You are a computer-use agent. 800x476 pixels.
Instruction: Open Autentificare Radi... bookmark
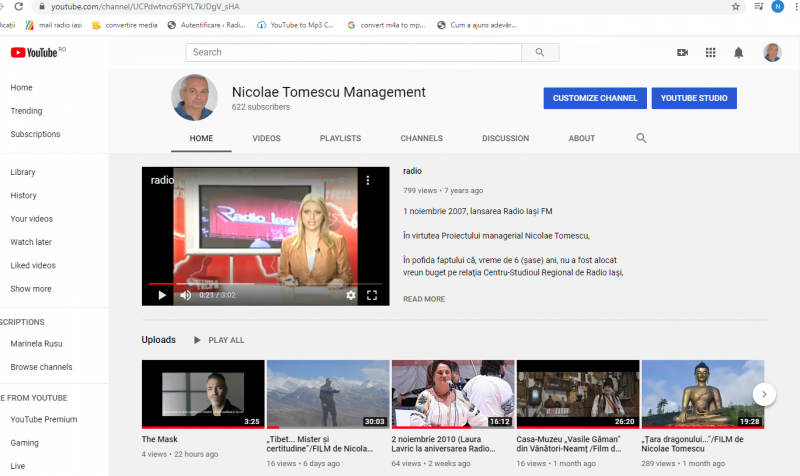207,25
